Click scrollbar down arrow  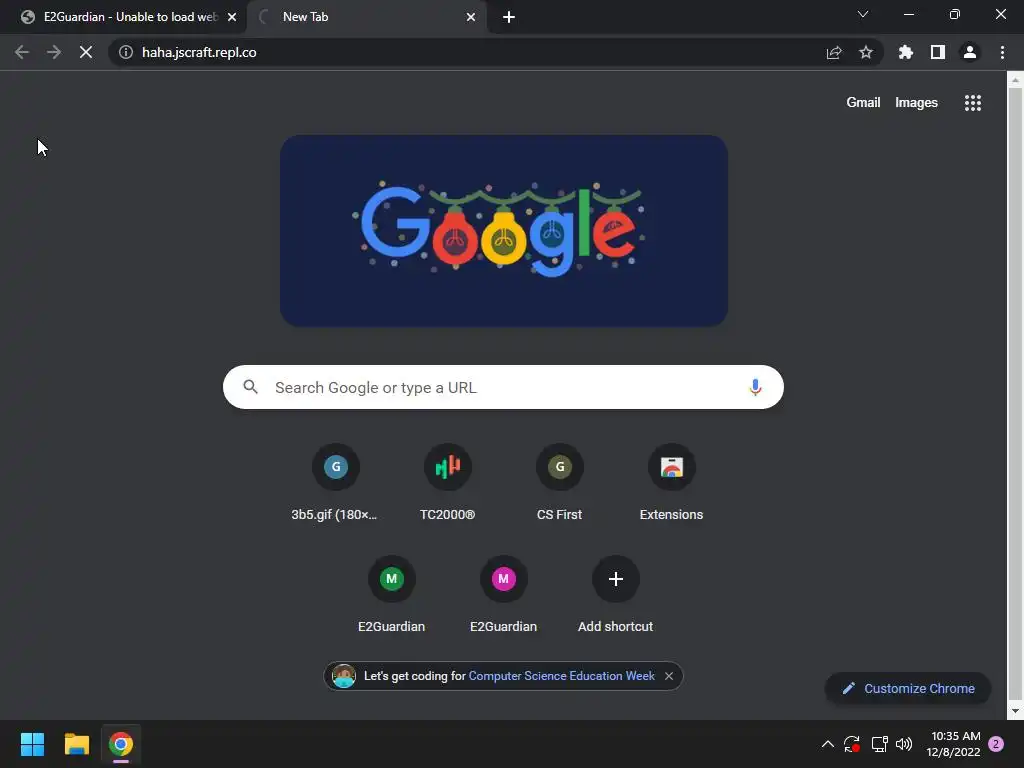point(1015,711)
